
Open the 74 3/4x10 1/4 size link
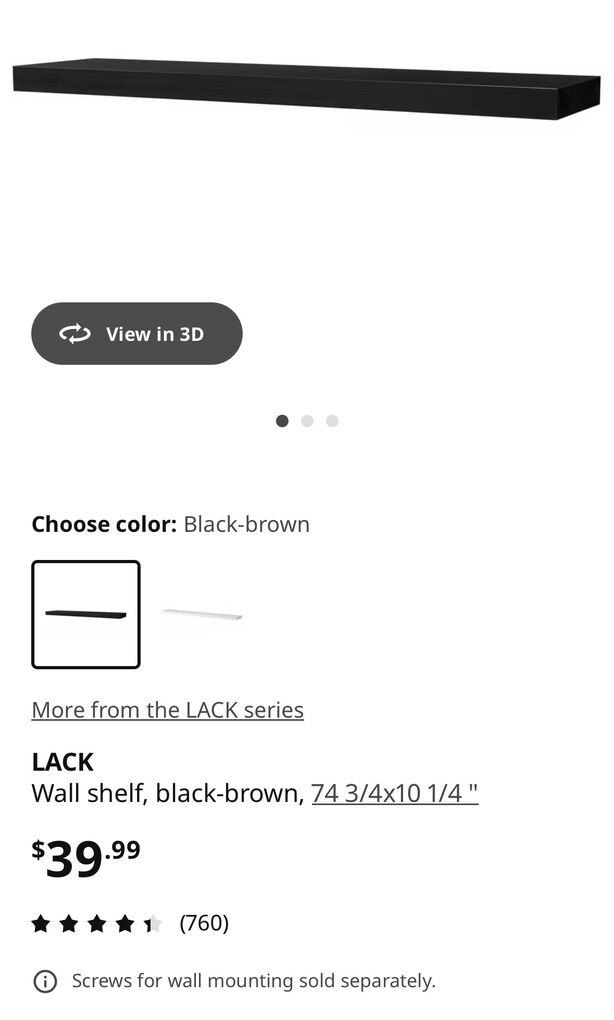[394, 793]
